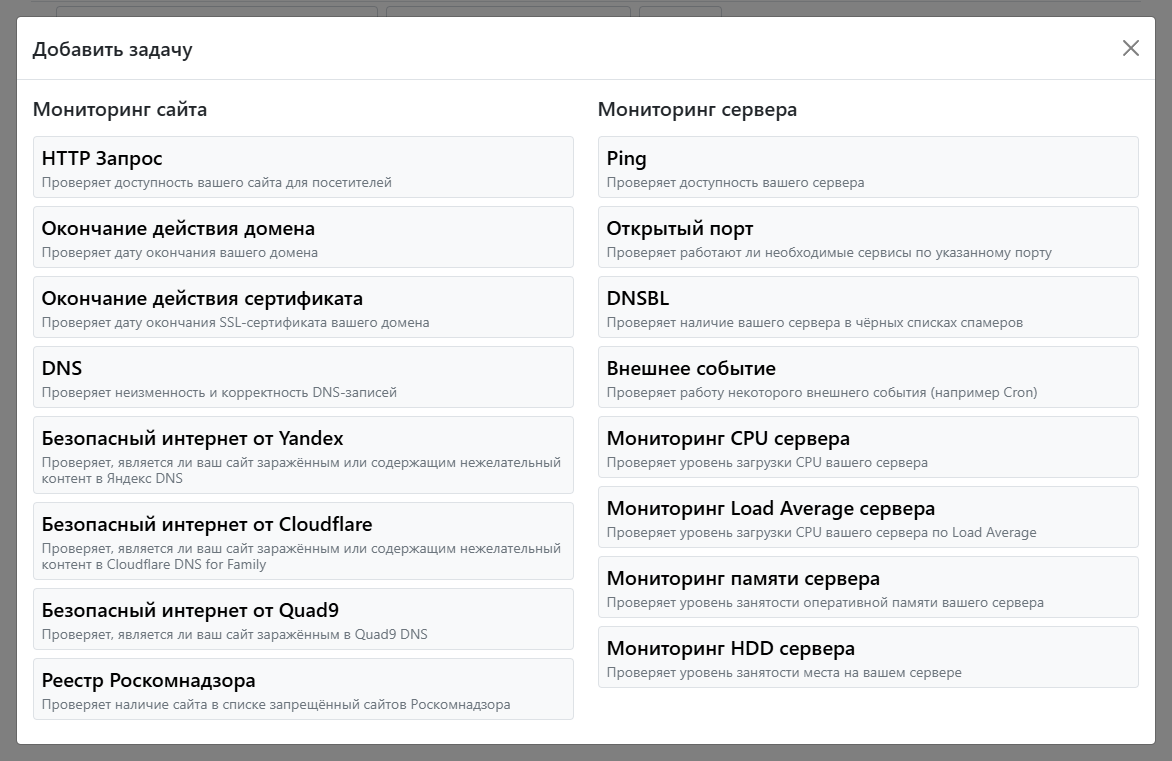Screen dimensions: 1172x761
Task: Select the Ping server task
Action: click(x=868, y=167)
